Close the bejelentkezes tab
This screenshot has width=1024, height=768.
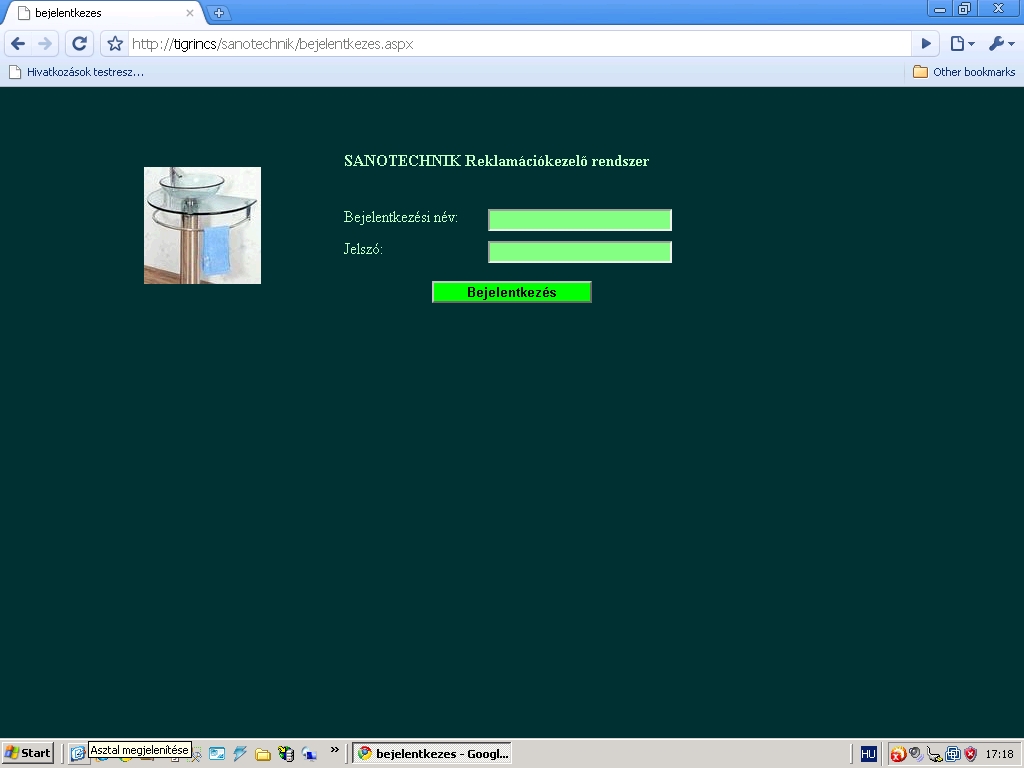(190, 12)
